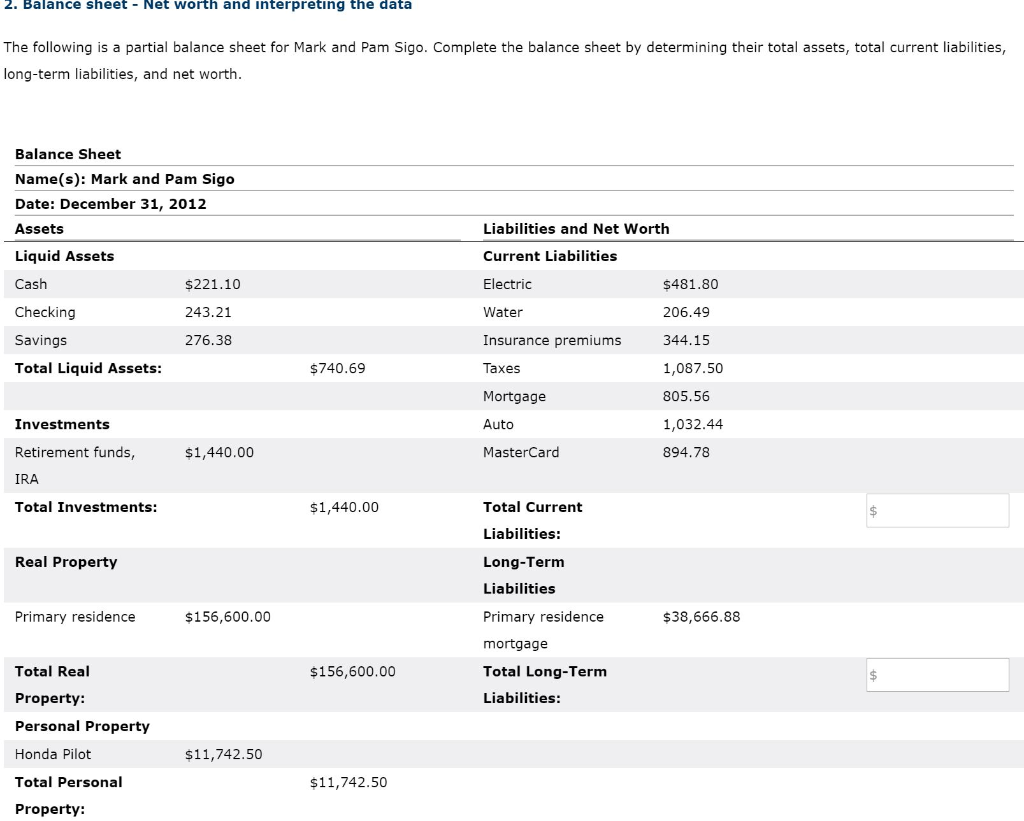Select the Total Investments amount $1,440.00
The height and width of the screenshot is (821, 1024).
(344, 507)
